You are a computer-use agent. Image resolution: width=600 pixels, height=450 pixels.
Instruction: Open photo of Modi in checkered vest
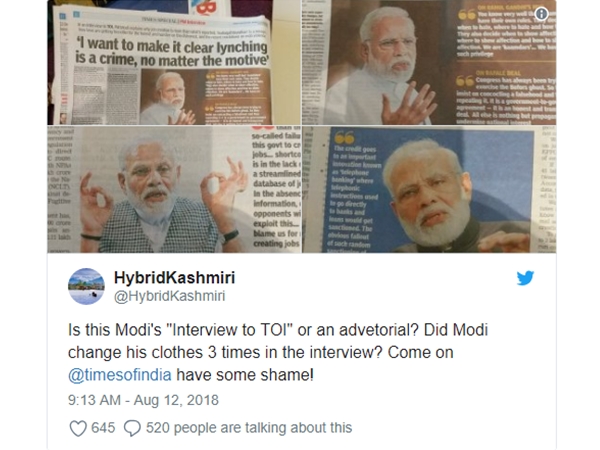pyautogui.click(x=174, y=189)
